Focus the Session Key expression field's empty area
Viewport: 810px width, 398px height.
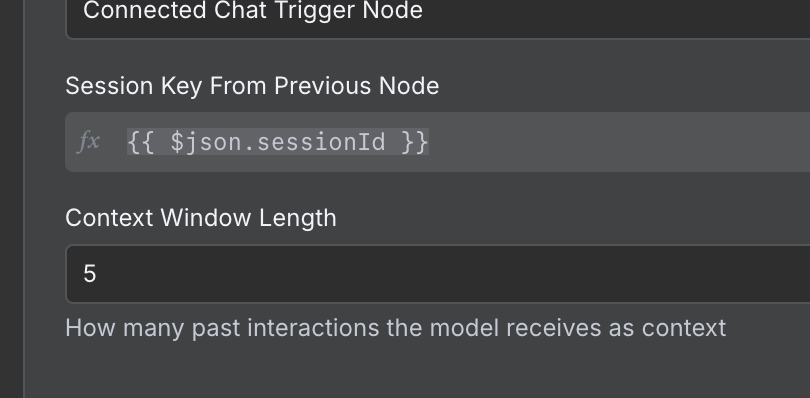pyautogui.click(x=620, y=142)
